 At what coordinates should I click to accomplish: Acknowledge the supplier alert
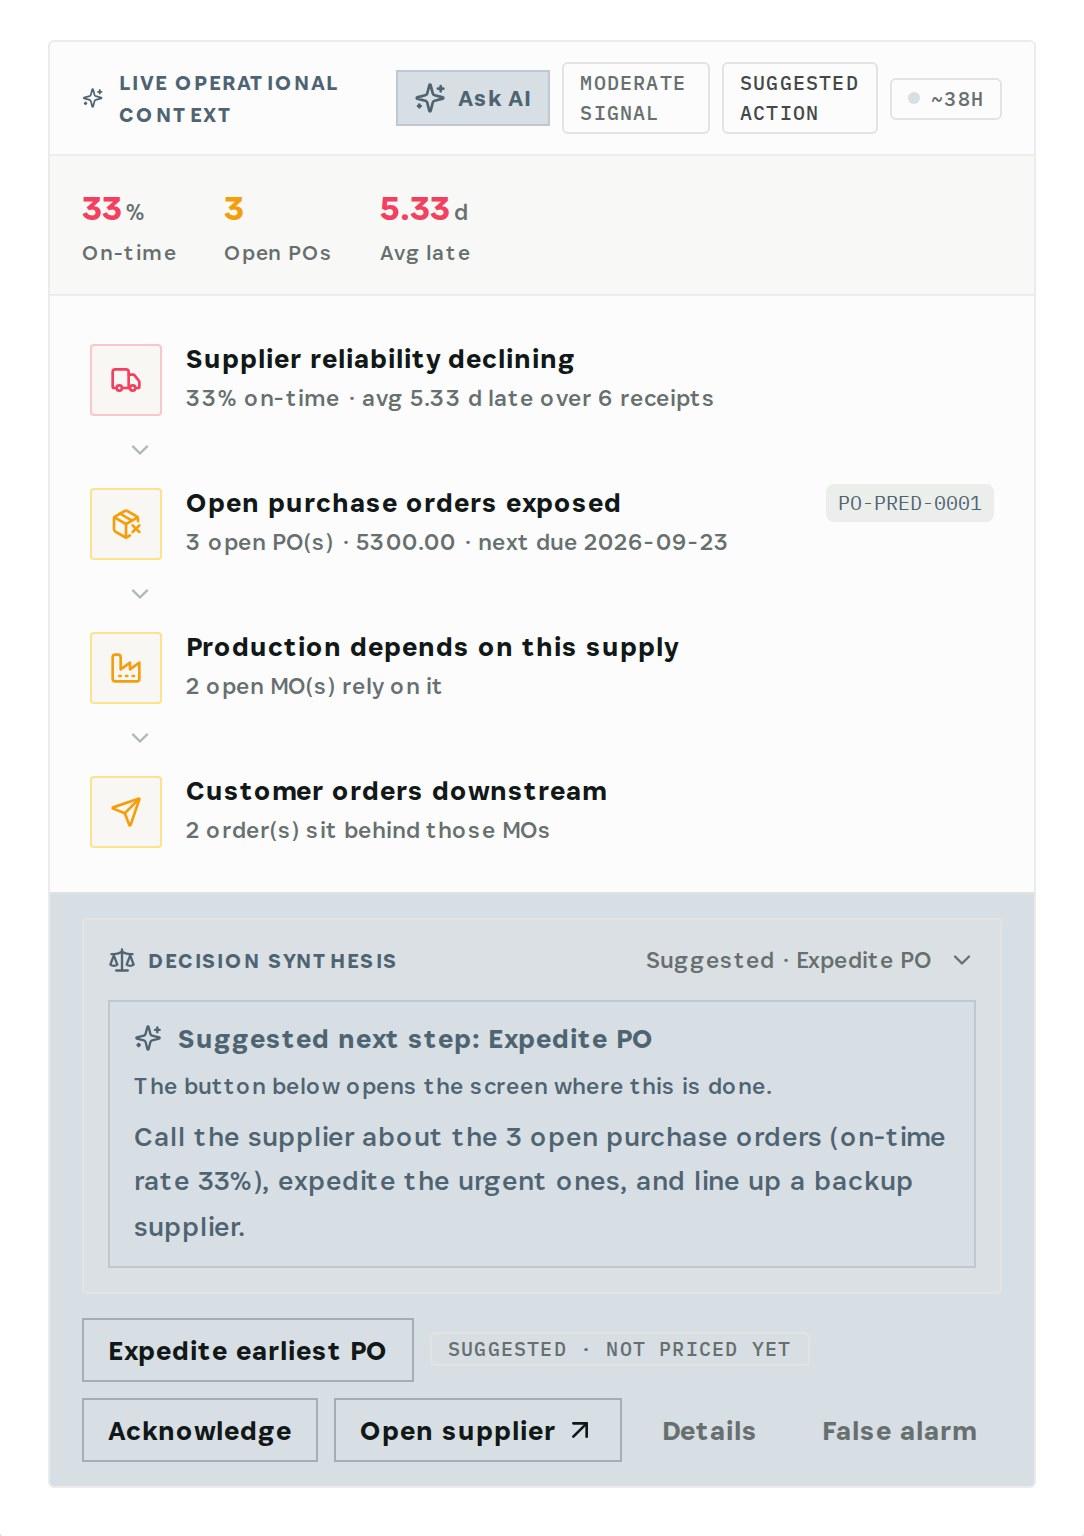coord(200,1430)
